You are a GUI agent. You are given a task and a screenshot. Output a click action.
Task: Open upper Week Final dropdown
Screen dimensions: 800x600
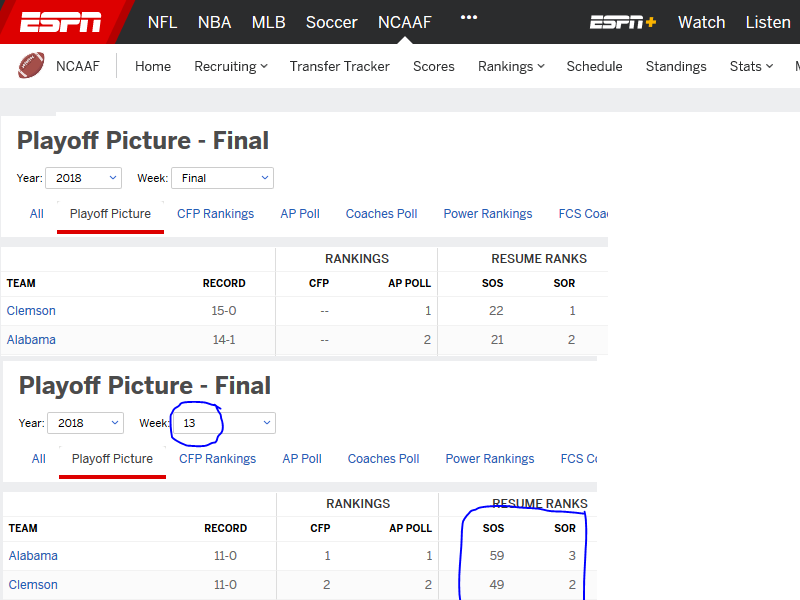[x=222, y=178]
